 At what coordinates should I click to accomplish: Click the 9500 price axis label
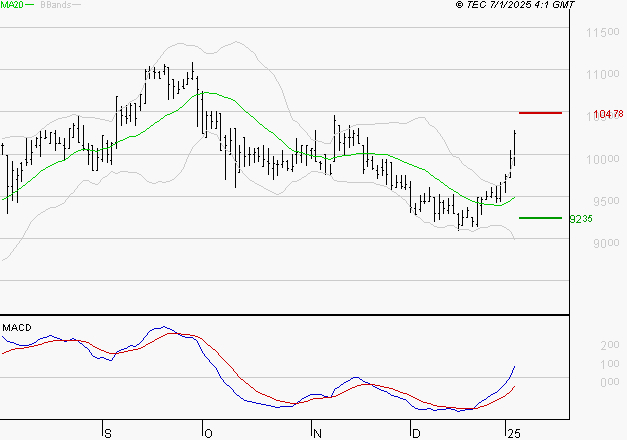(606, 201)
